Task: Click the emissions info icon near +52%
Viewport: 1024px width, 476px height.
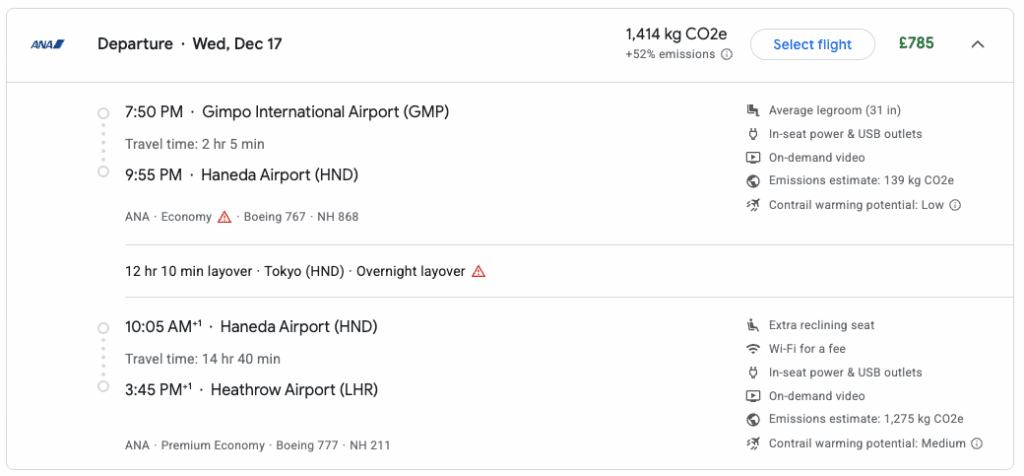Action: coord(727,55)
